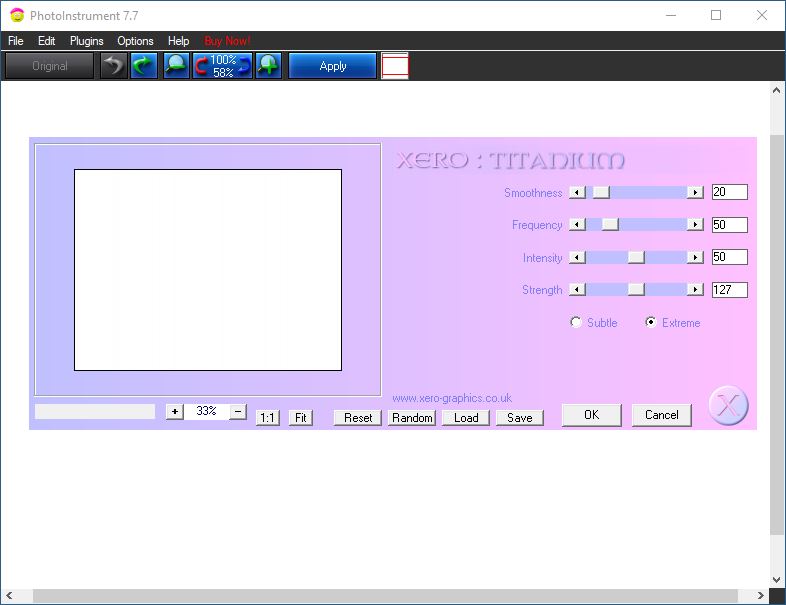Click the Intensity slider thumb
786x605 pixels.
636,257
